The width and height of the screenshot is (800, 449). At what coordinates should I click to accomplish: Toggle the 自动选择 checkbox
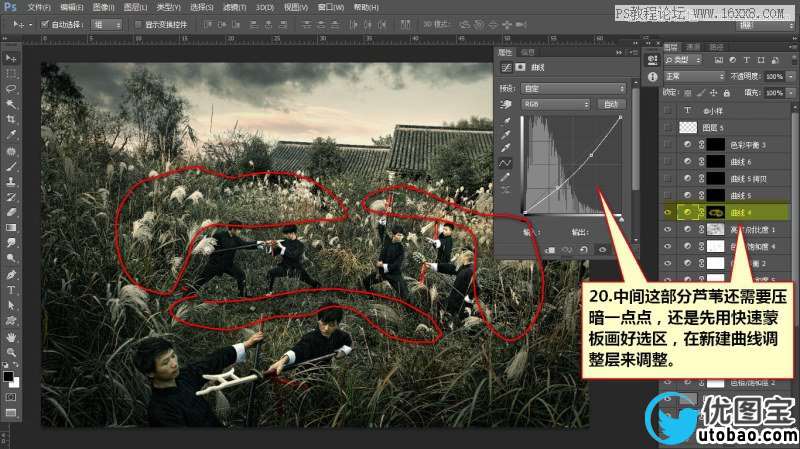click(x=44, y=24)
